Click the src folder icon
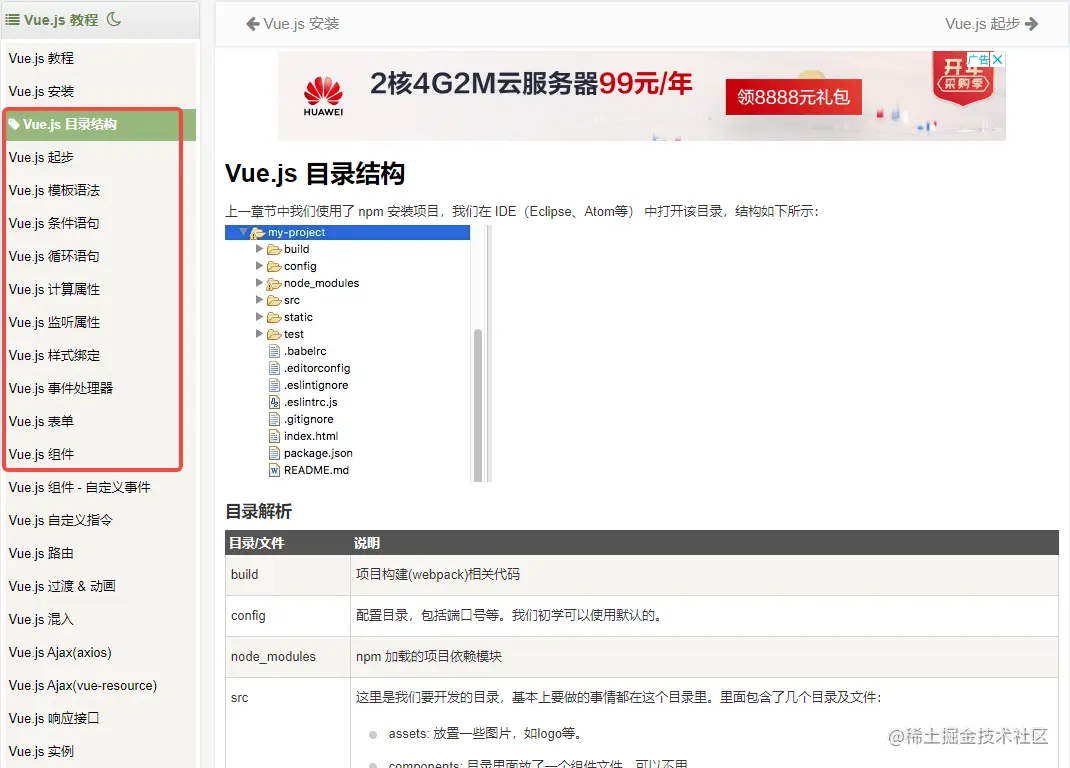Image resolution: width=1070 pixels, height=768 pixels. 274,300
